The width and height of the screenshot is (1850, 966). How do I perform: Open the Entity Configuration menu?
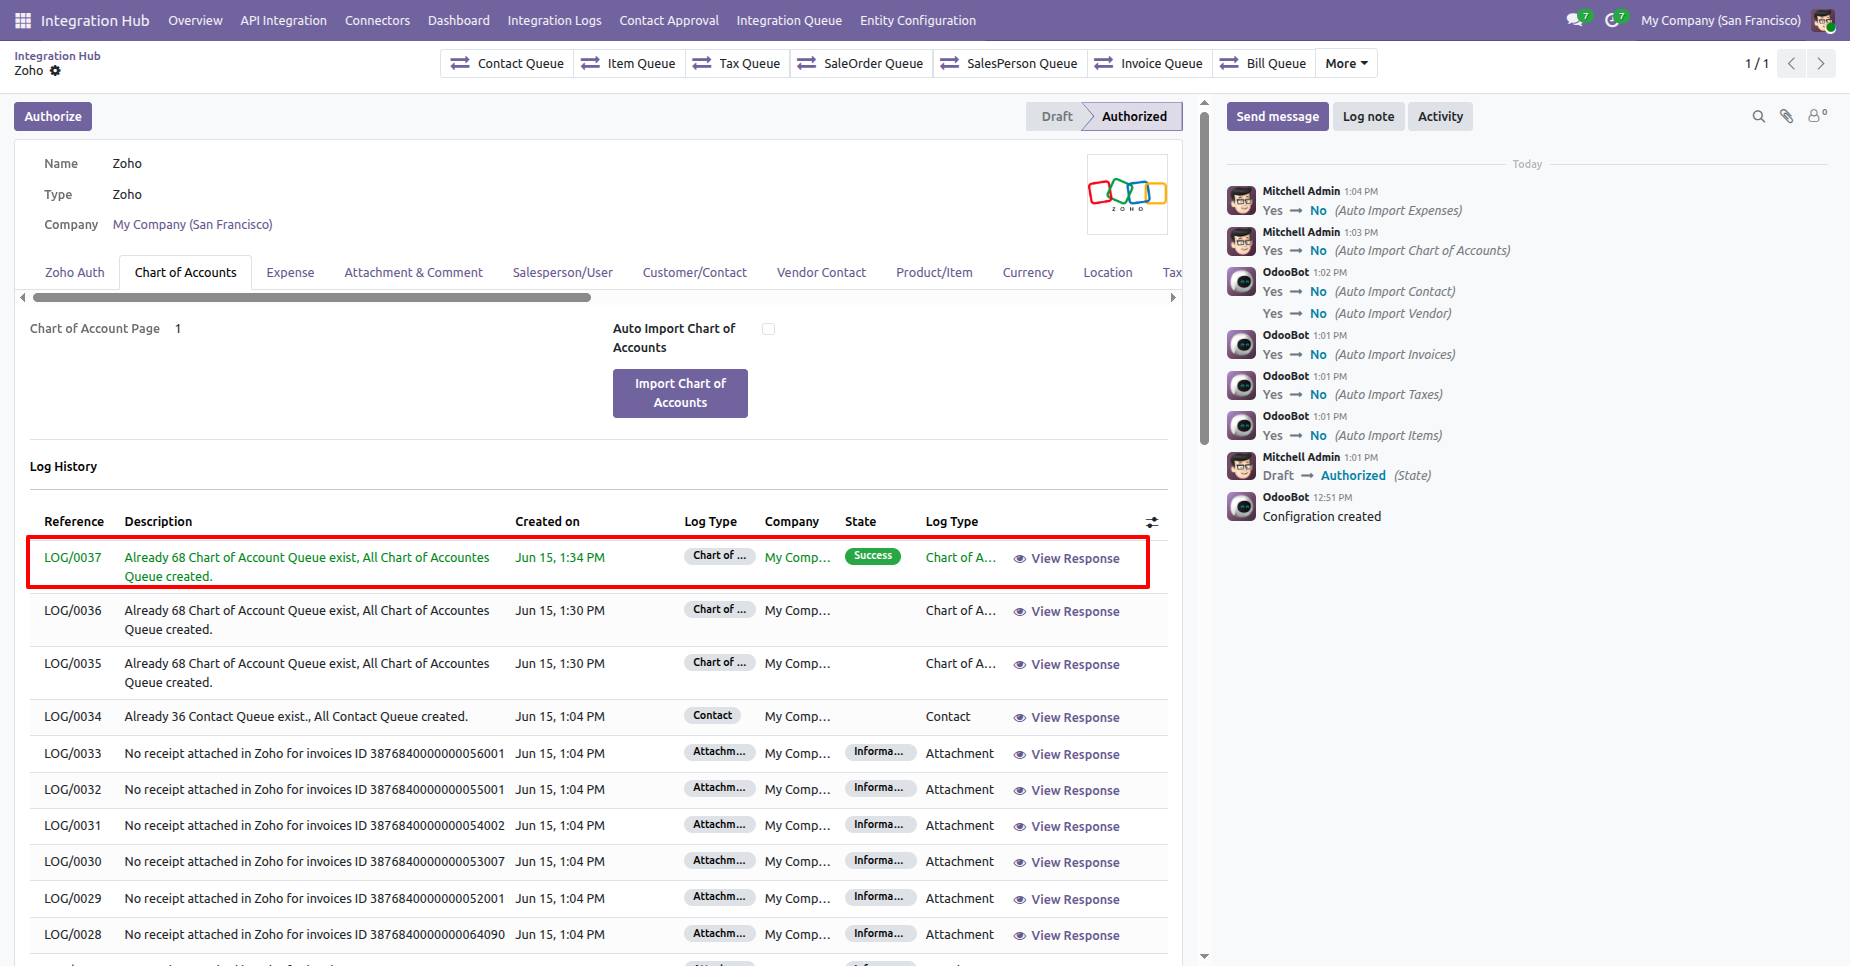[x=918, y=20]
